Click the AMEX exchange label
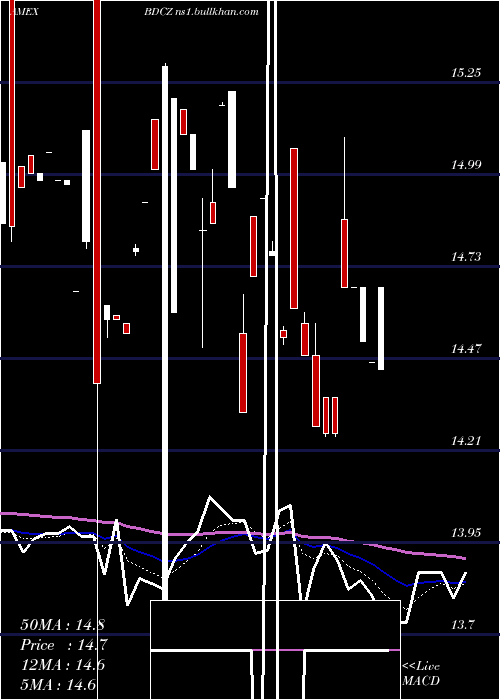The width and height of the screenshot is (500, 700). [24, 12]
